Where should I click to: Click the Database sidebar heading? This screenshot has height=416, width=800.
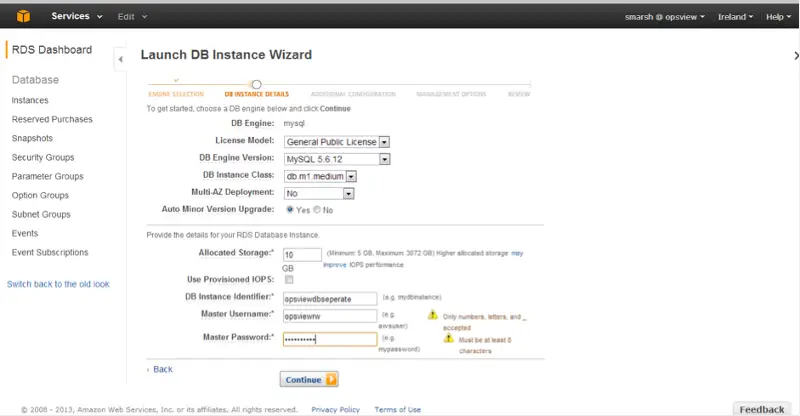tap(35, 80)
